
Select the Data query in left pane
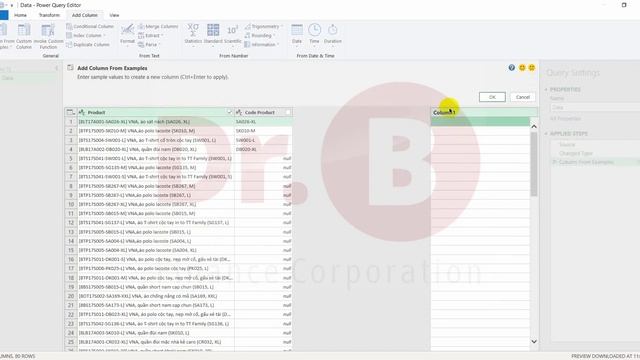[x=29, y=78]
